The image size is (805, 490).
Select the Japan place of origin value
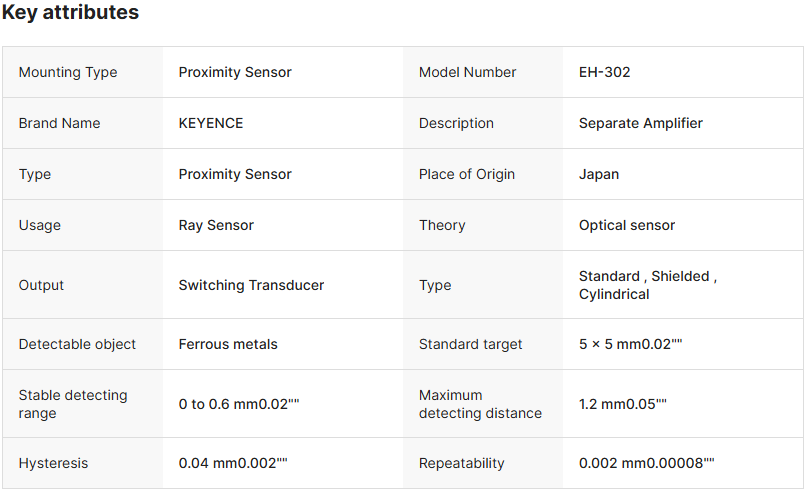[x=599, y=174]
